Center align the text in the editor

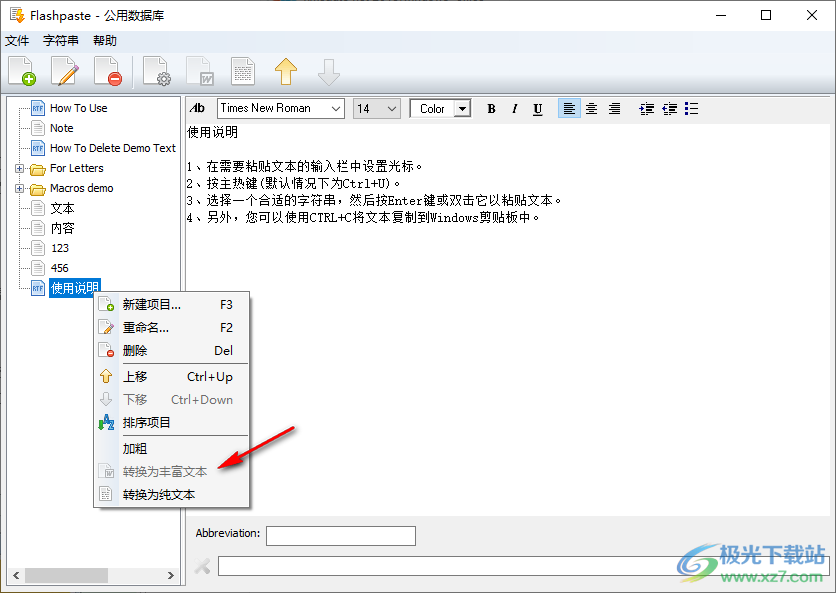click(x=592, y=108)
